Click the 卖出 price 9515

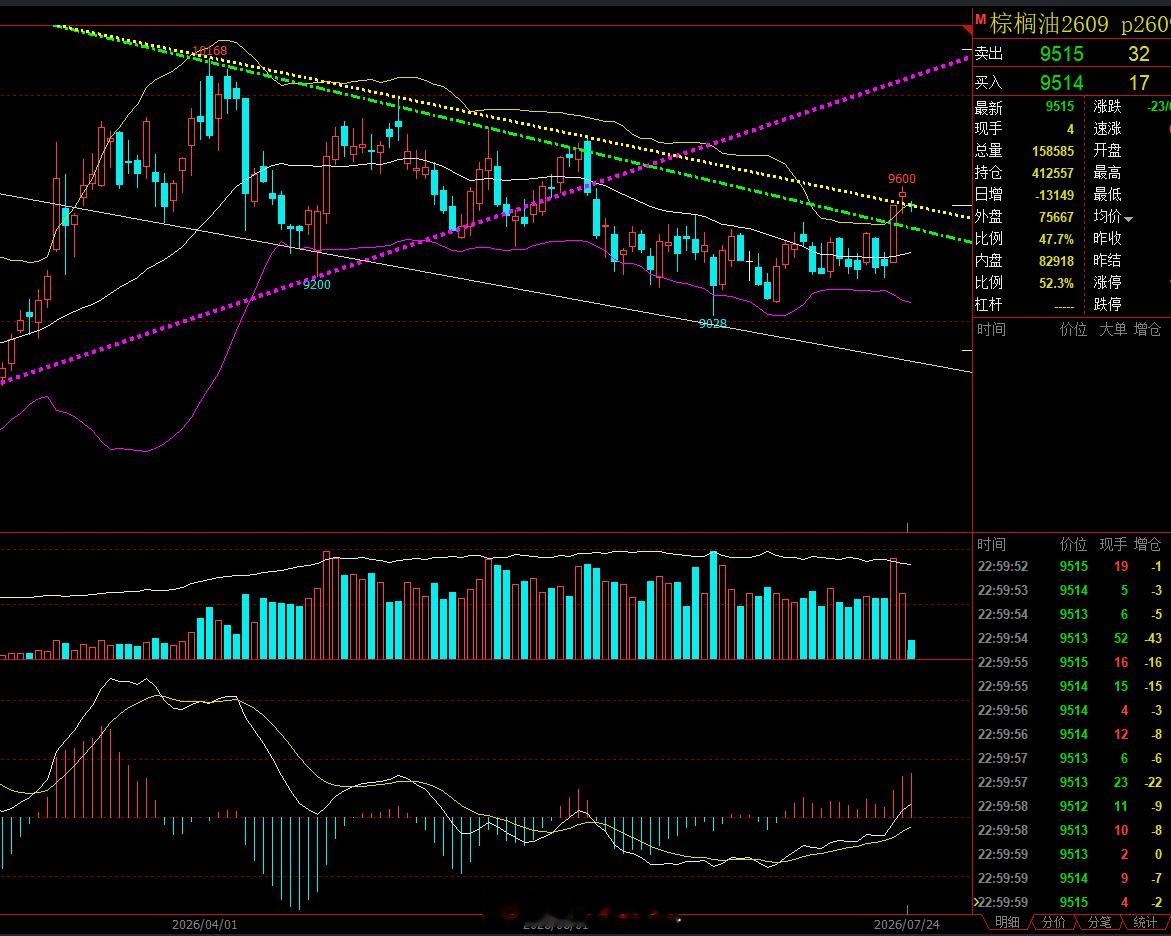(x=1061, y=54)
